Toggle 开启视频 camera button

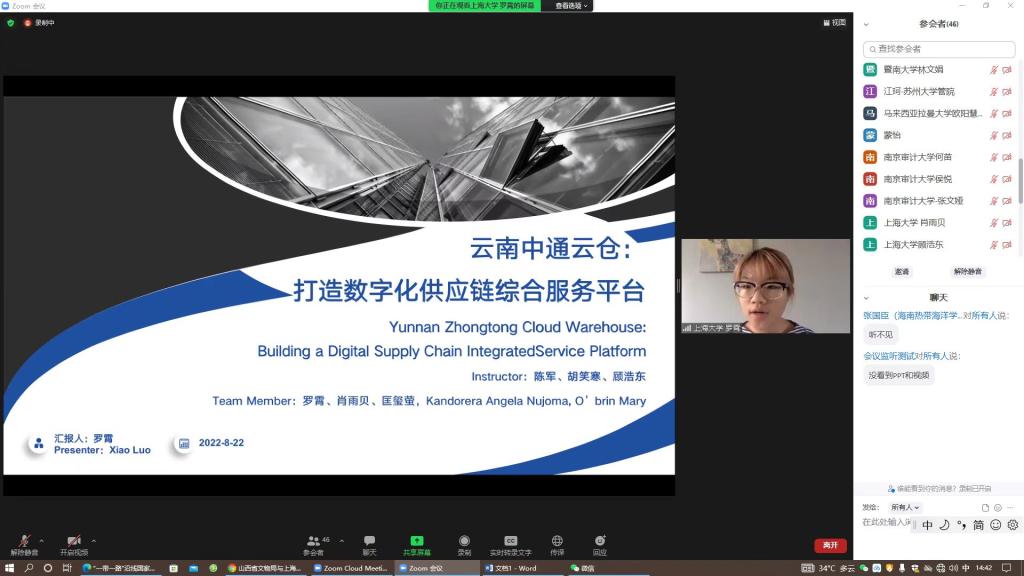pos(73,541)
